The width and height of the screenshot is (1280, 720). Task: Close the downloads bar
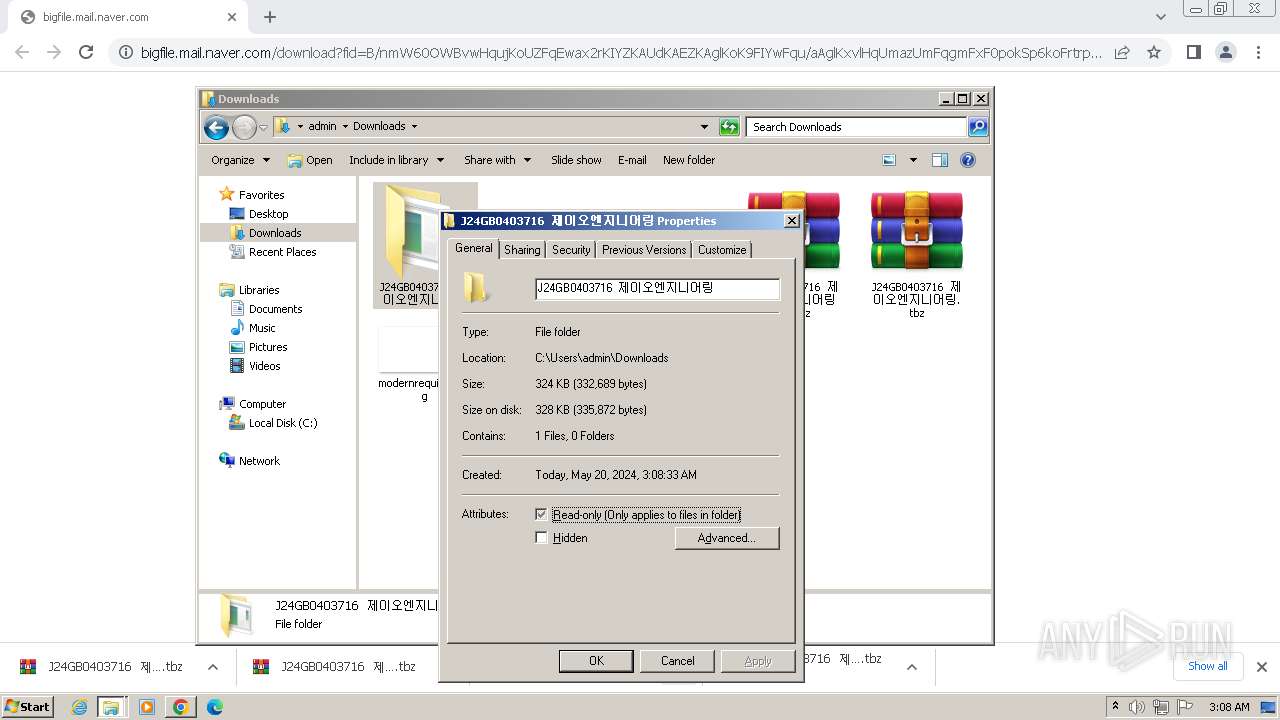click(1261, 666)
